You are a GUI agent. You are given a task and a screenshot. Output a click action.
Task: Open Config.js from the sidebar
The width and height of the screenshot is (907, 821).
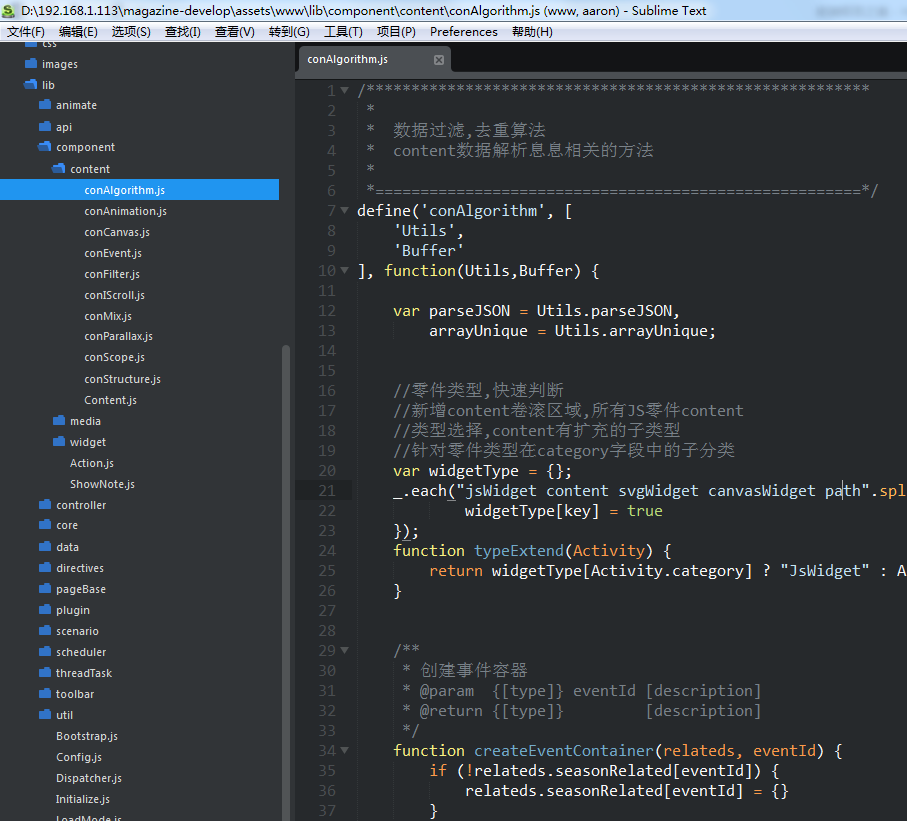click(x=79, y=757)
